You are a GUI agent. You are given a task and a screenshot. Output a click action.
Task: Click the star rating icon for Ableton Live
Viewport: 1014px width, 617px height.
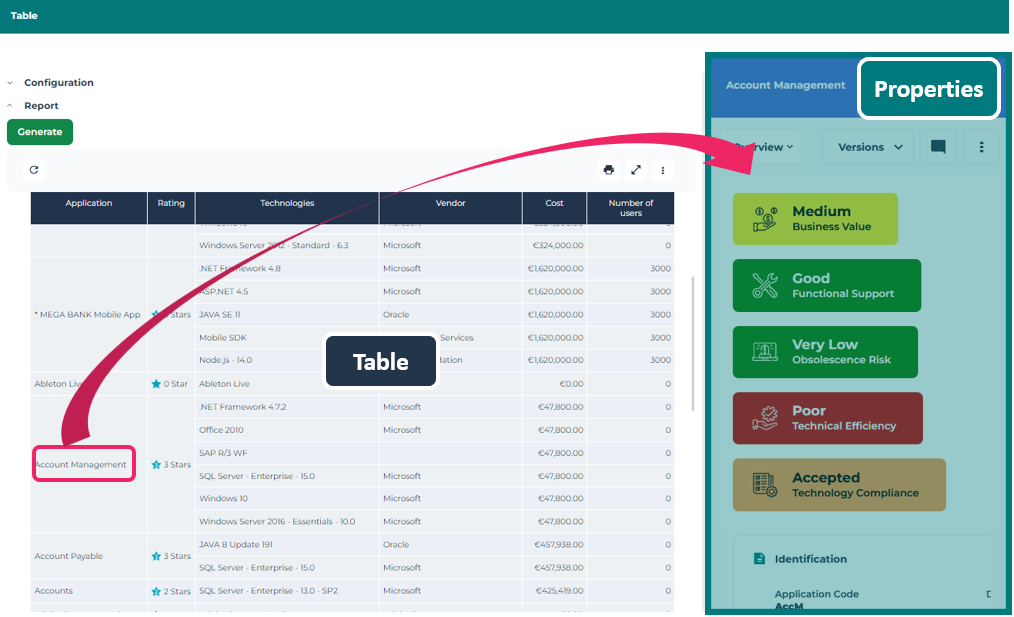tap(156, 384)
